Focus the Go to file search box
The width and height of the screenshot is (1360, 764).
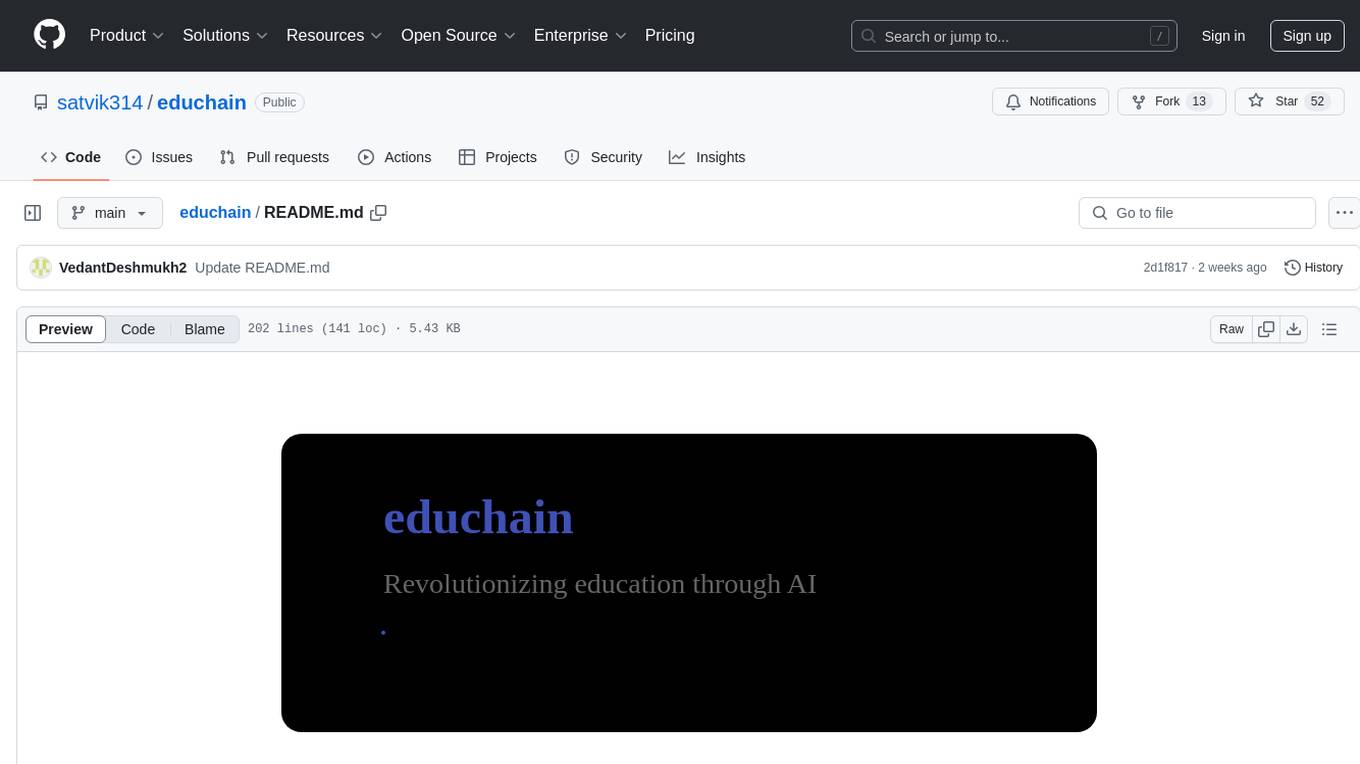[x=1197, y=213]
